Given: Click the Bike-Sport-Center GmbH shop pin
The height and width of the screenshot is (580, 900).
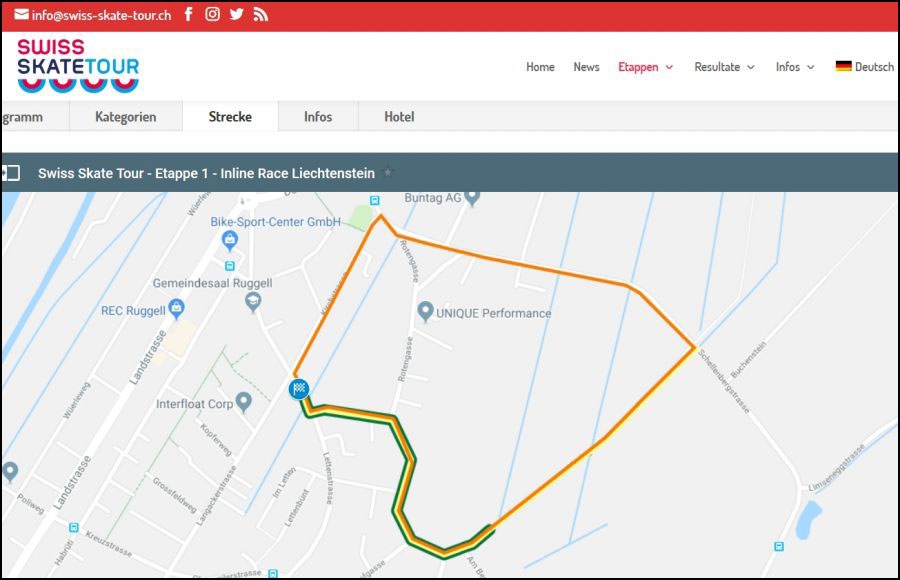Looking at the screenshot, I should (x=229, y=240).
